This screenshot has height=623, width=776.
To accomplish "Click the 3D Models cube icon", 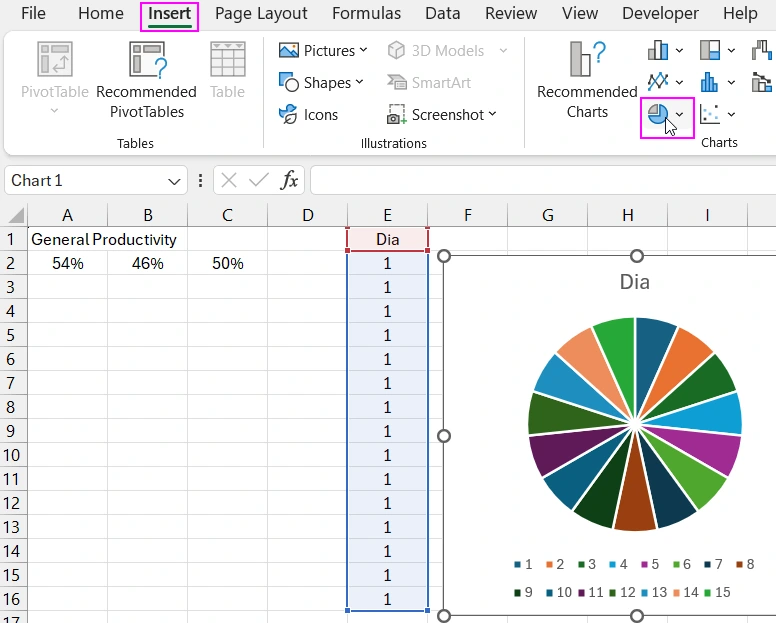I will pyautogui.click(x=396, y=50).
